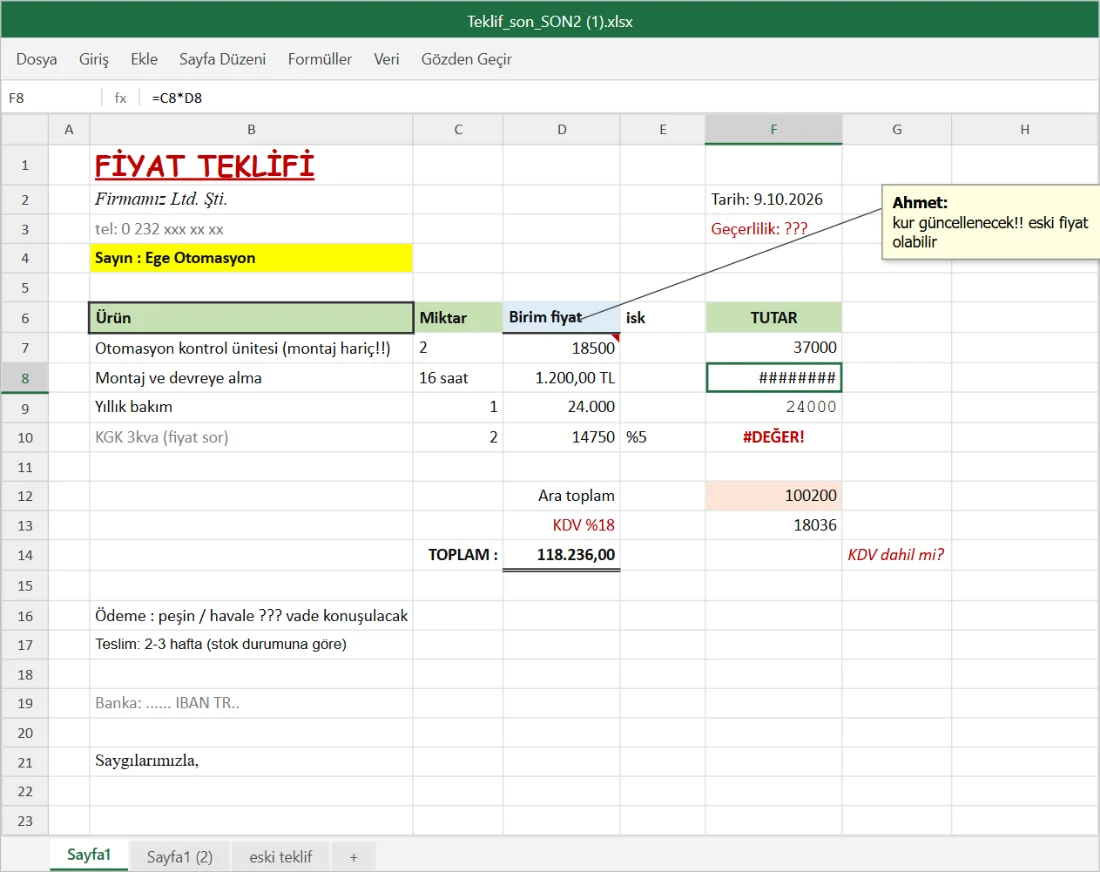Select the TUTAR header cell
The image size is (1100, 872).
[774, 317]
